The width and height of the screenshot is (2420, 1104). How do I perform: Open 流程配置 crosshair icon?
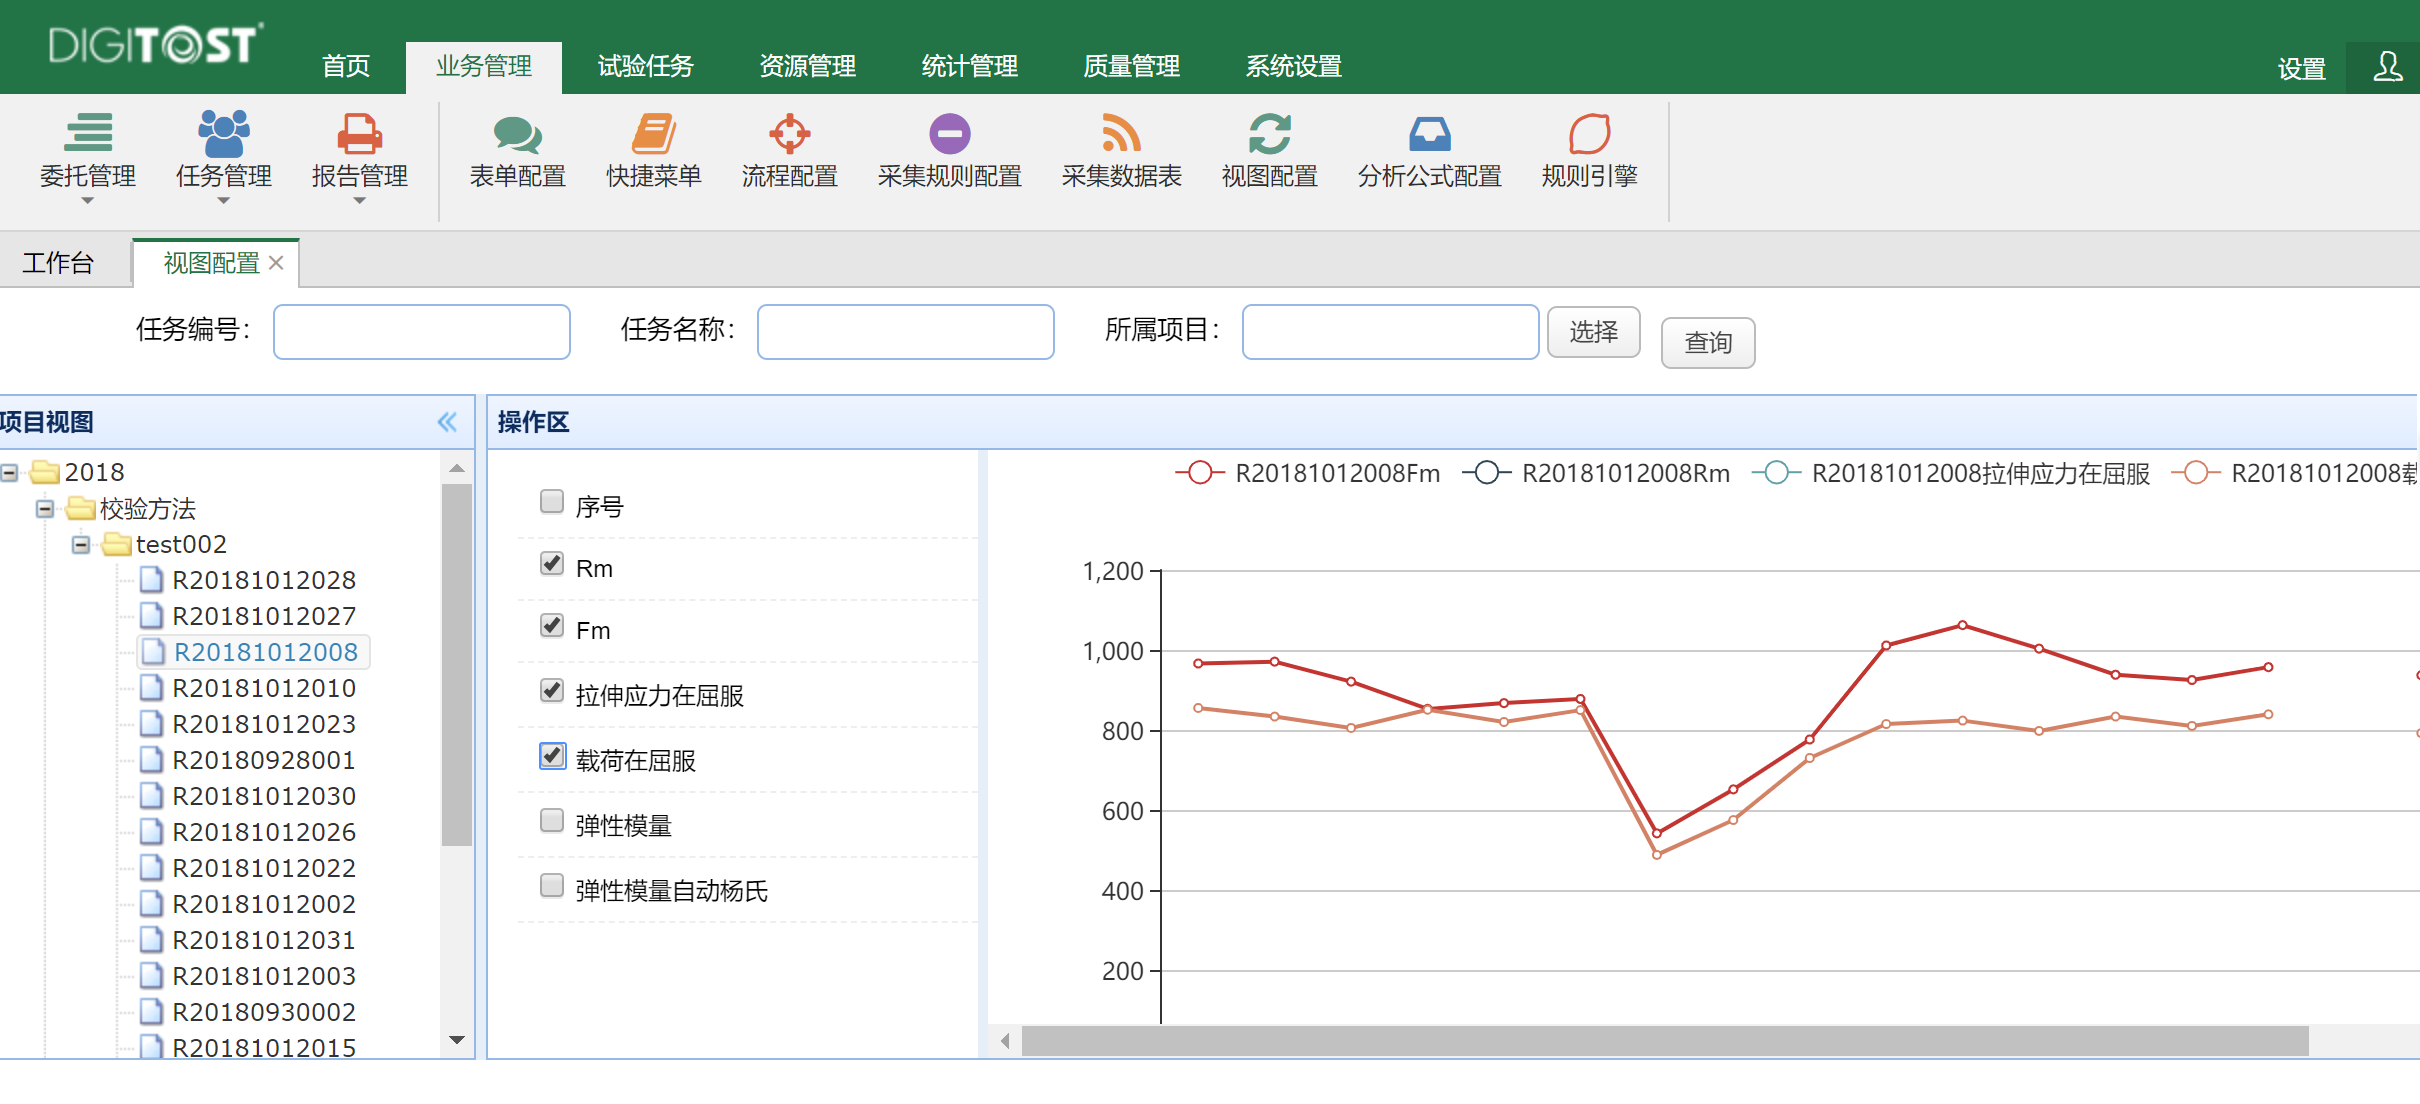(x=789, y=134)
